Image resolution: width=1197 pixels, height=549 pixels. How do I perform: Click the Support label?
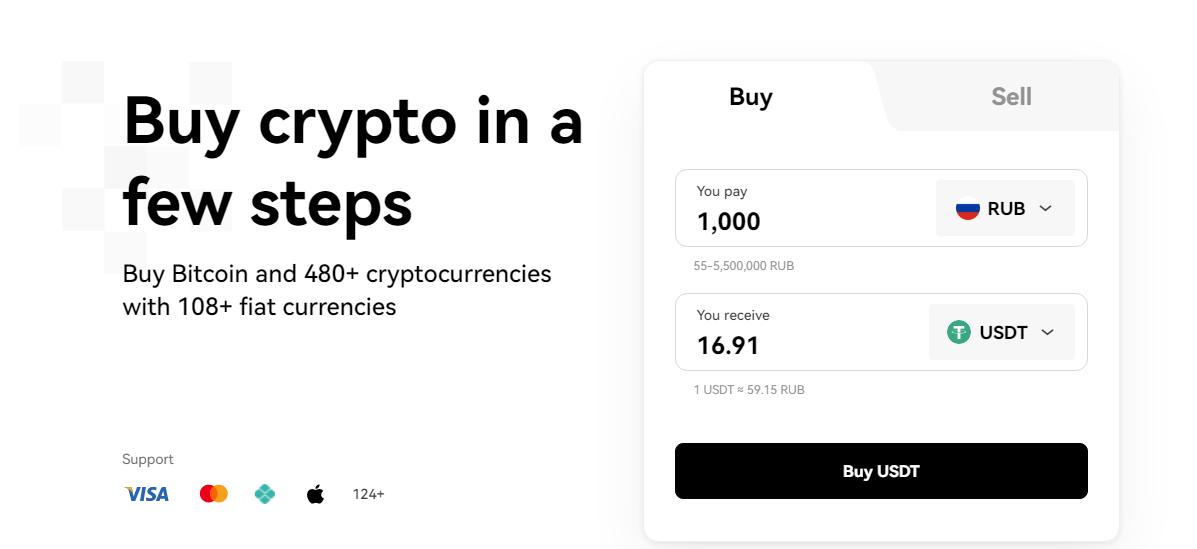(148, 459)
